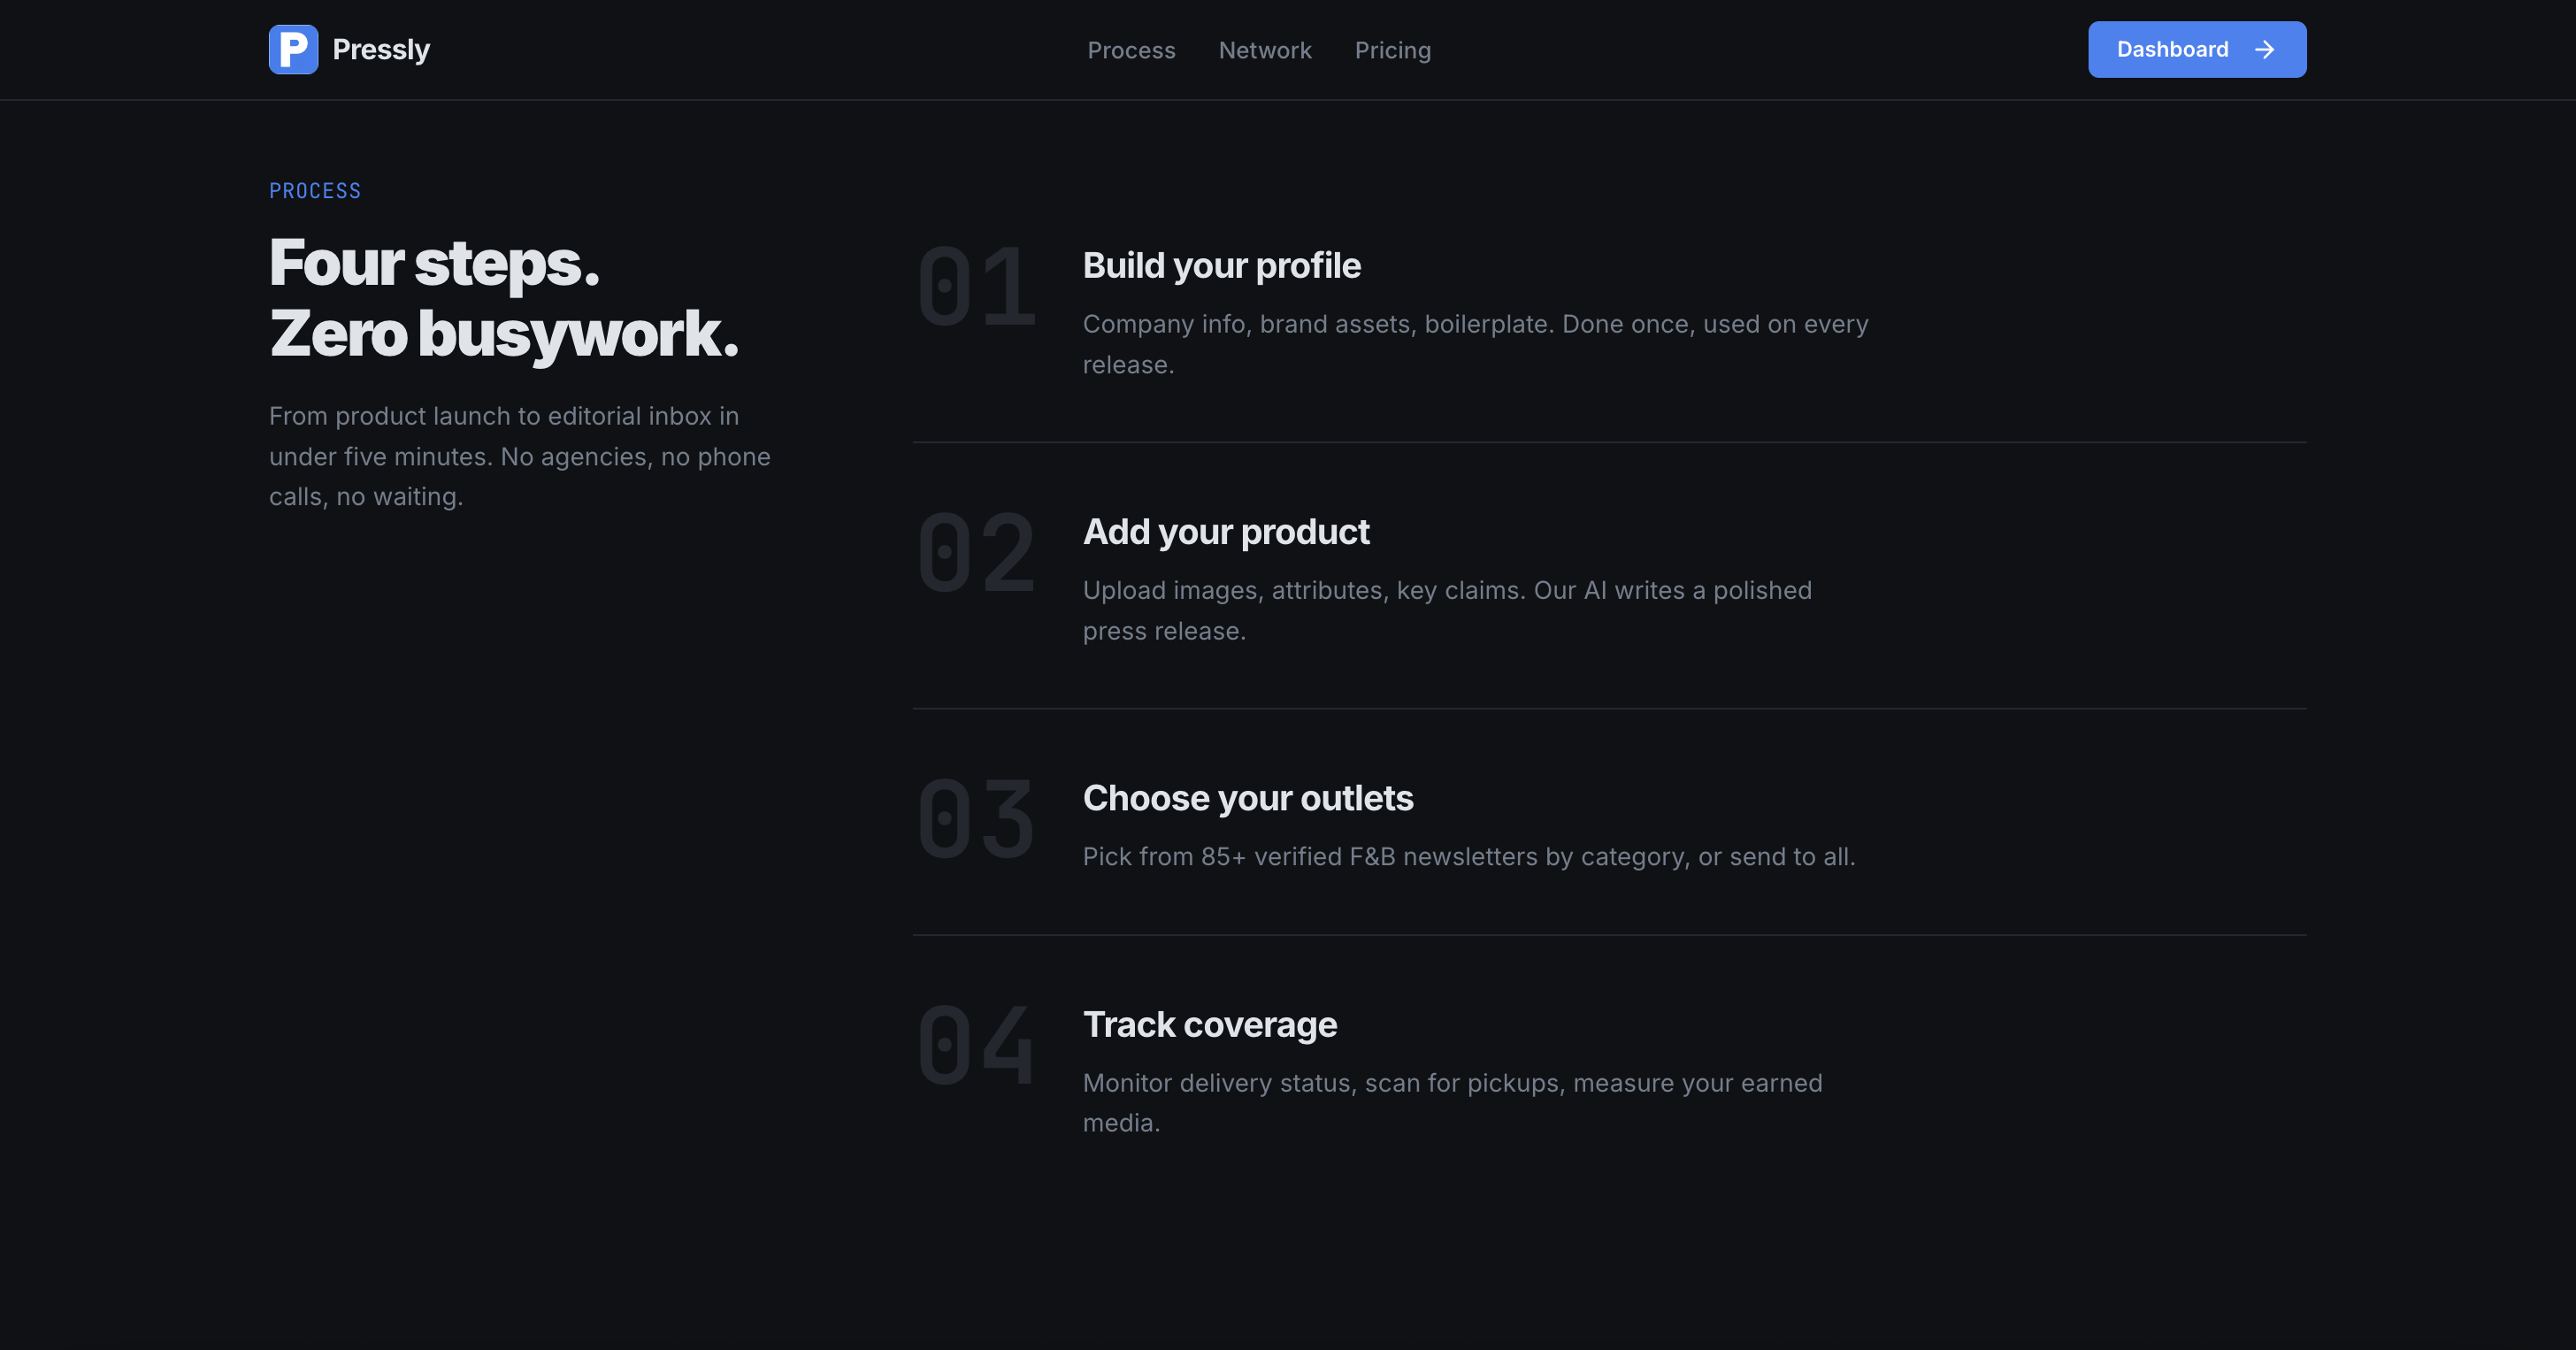This screenshot has width=2576, height=1350.
Task: Click the "Four steps. Zero busywork." heading
Action: point(503,298)
